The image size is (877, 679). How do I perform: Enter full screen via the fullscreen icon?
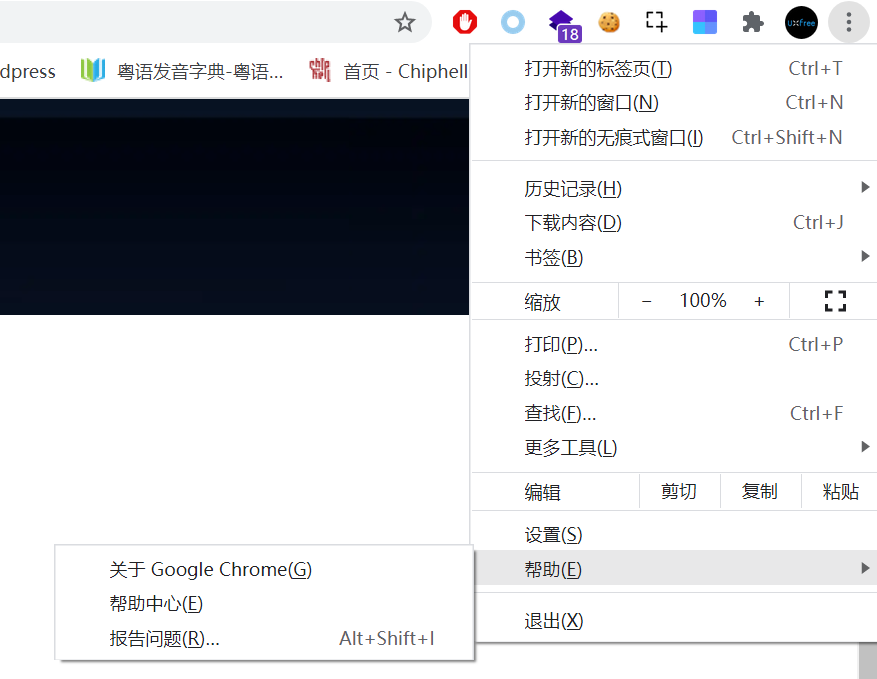pyautogui.click(x=835, y=299)
